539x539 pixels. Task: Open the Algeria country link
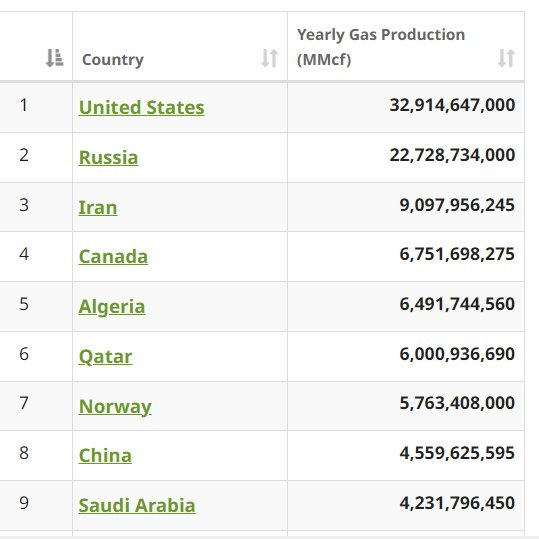(112, 307)
